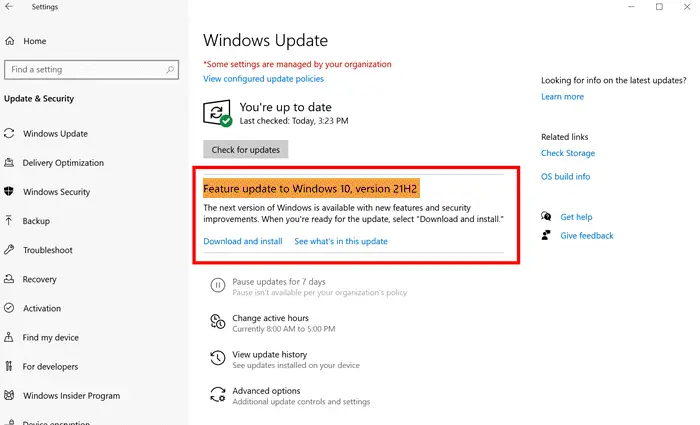This screenshot has height=425, width=700.
Task: Open Windows Insider Program page
Action: tap(71, 396)
